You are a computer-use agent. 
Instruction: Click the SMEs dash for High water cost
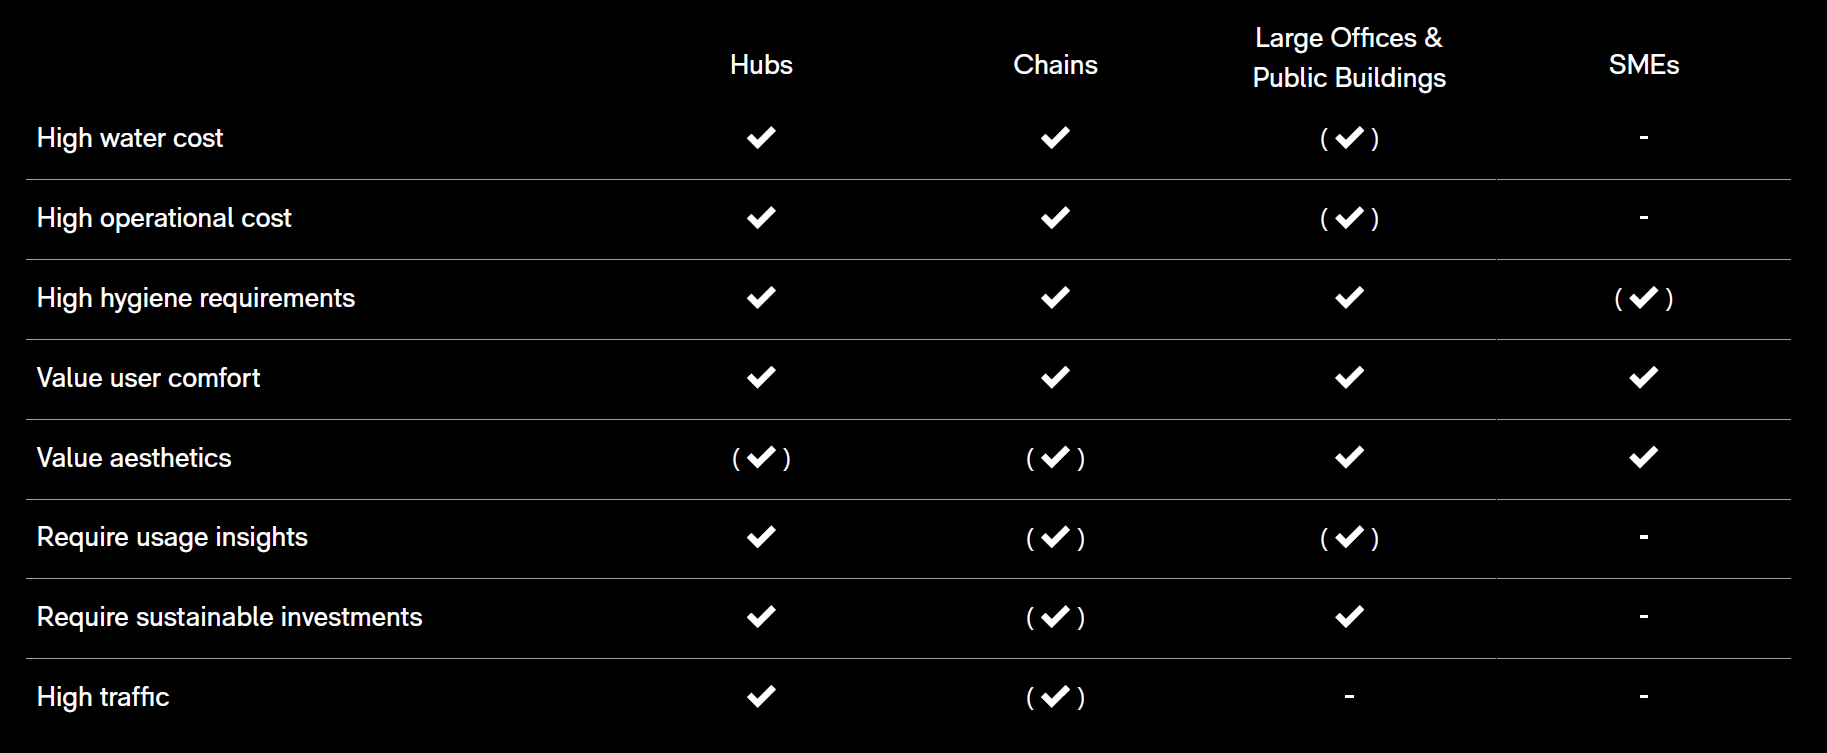pyautogui.click(x=1643, y=138)
